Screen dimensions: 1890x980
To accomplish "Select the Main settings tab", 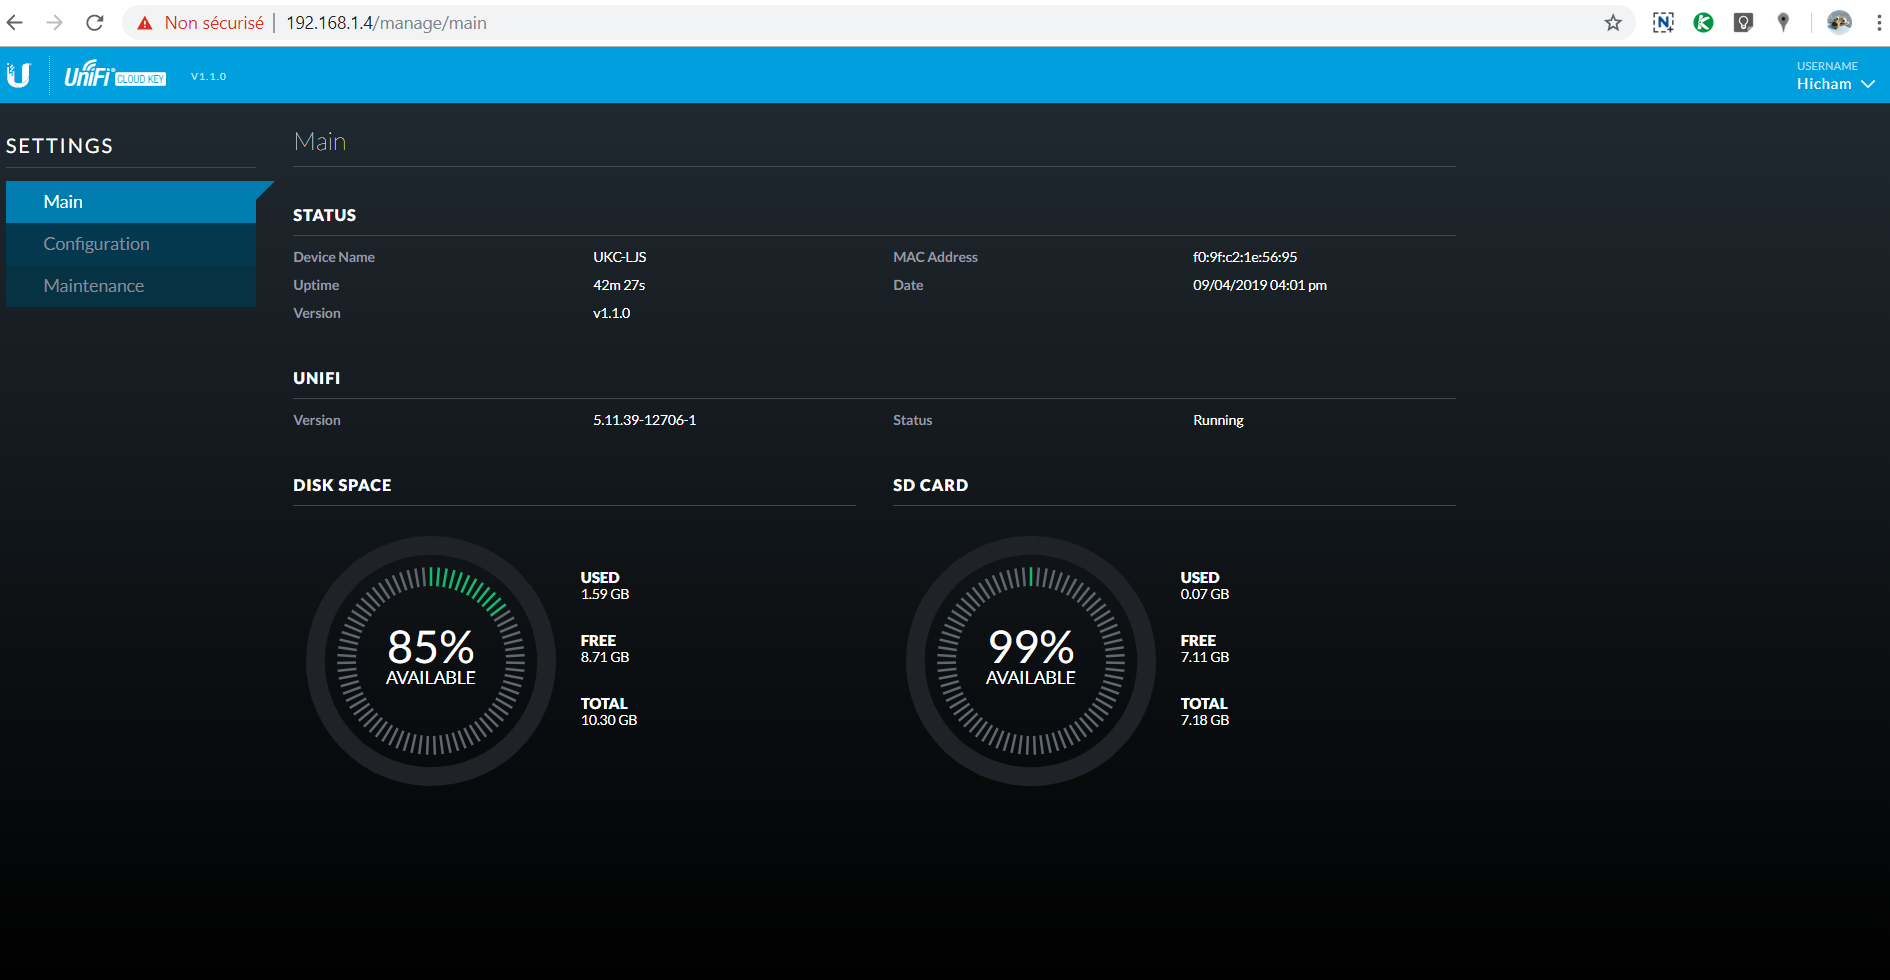I will (63, 202).
